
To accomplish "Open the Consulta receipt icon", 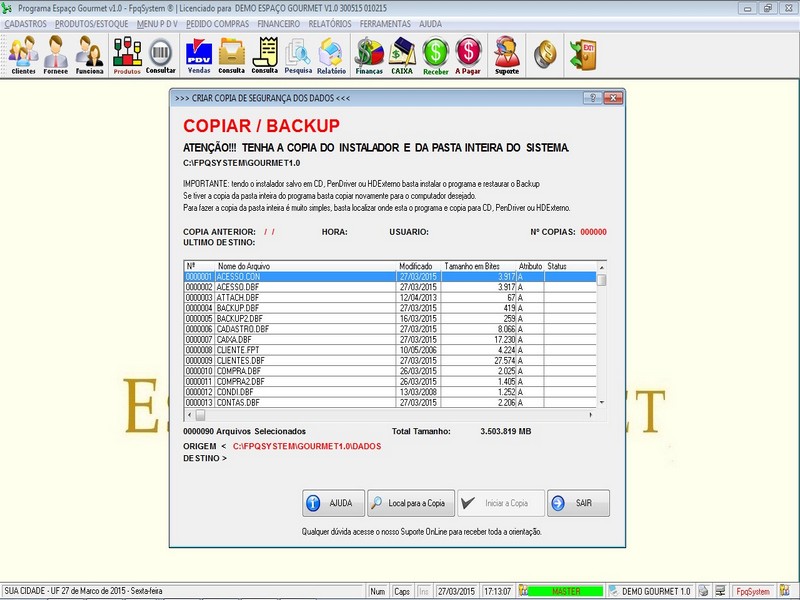I will click(265, 55).
